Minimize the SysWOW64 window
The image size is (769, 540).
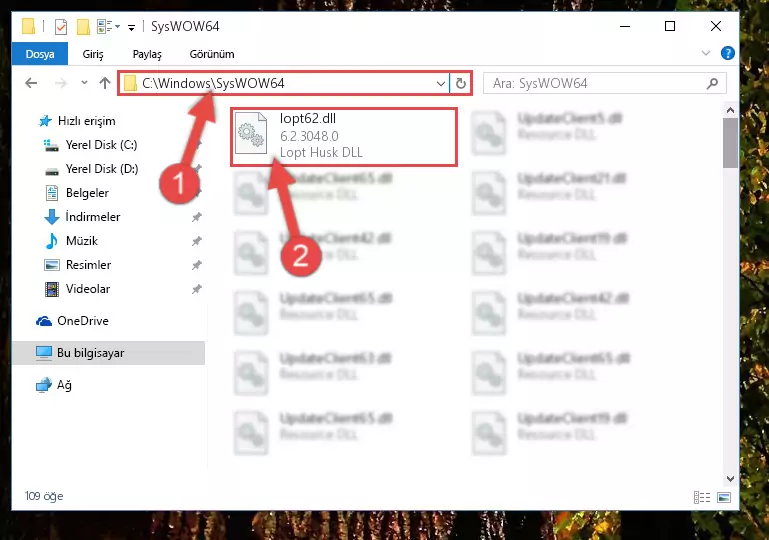[625, 26]
